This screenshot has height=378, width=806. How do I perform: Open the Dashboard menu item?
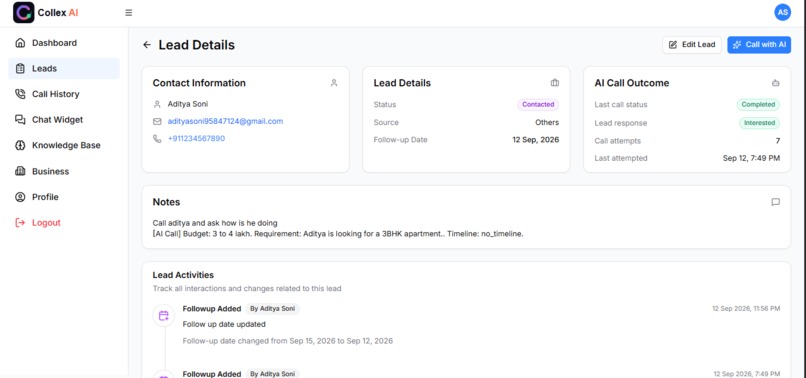64,43
